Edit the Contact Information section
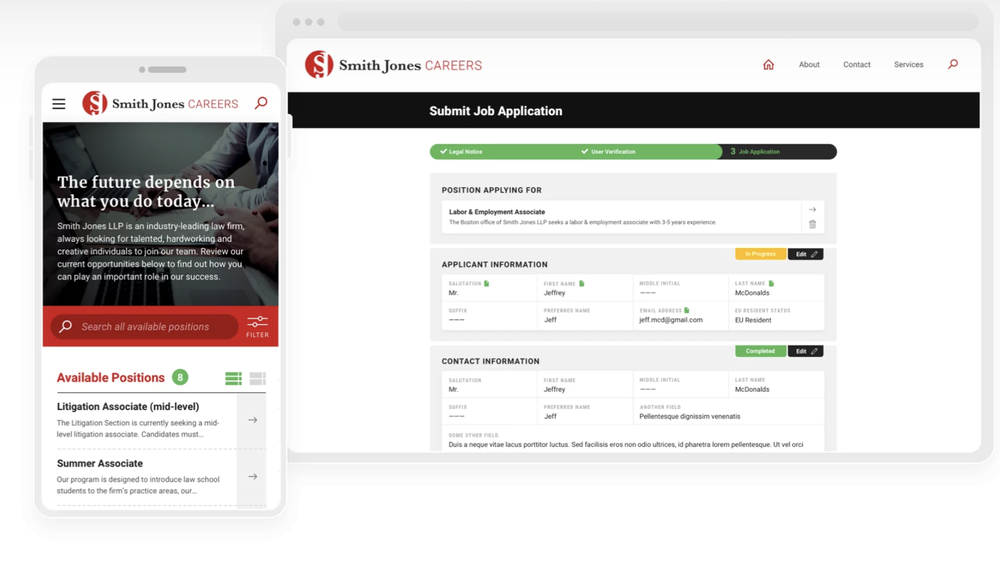 pos(805,351)
